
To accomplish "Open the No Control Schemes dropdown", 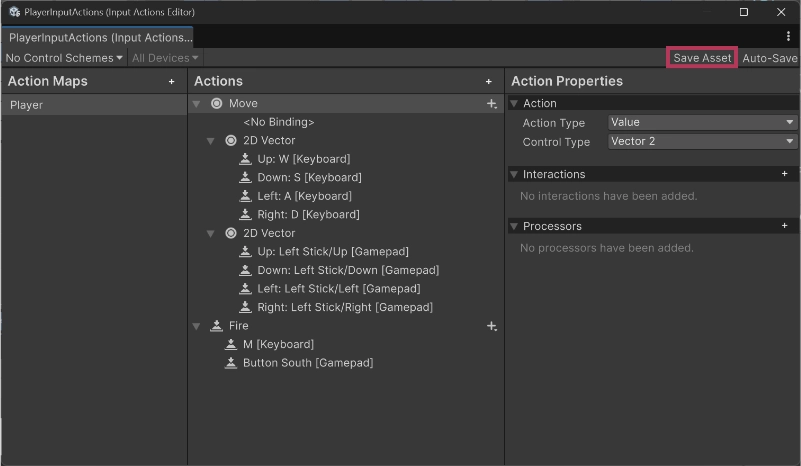I will pos(64,58).
